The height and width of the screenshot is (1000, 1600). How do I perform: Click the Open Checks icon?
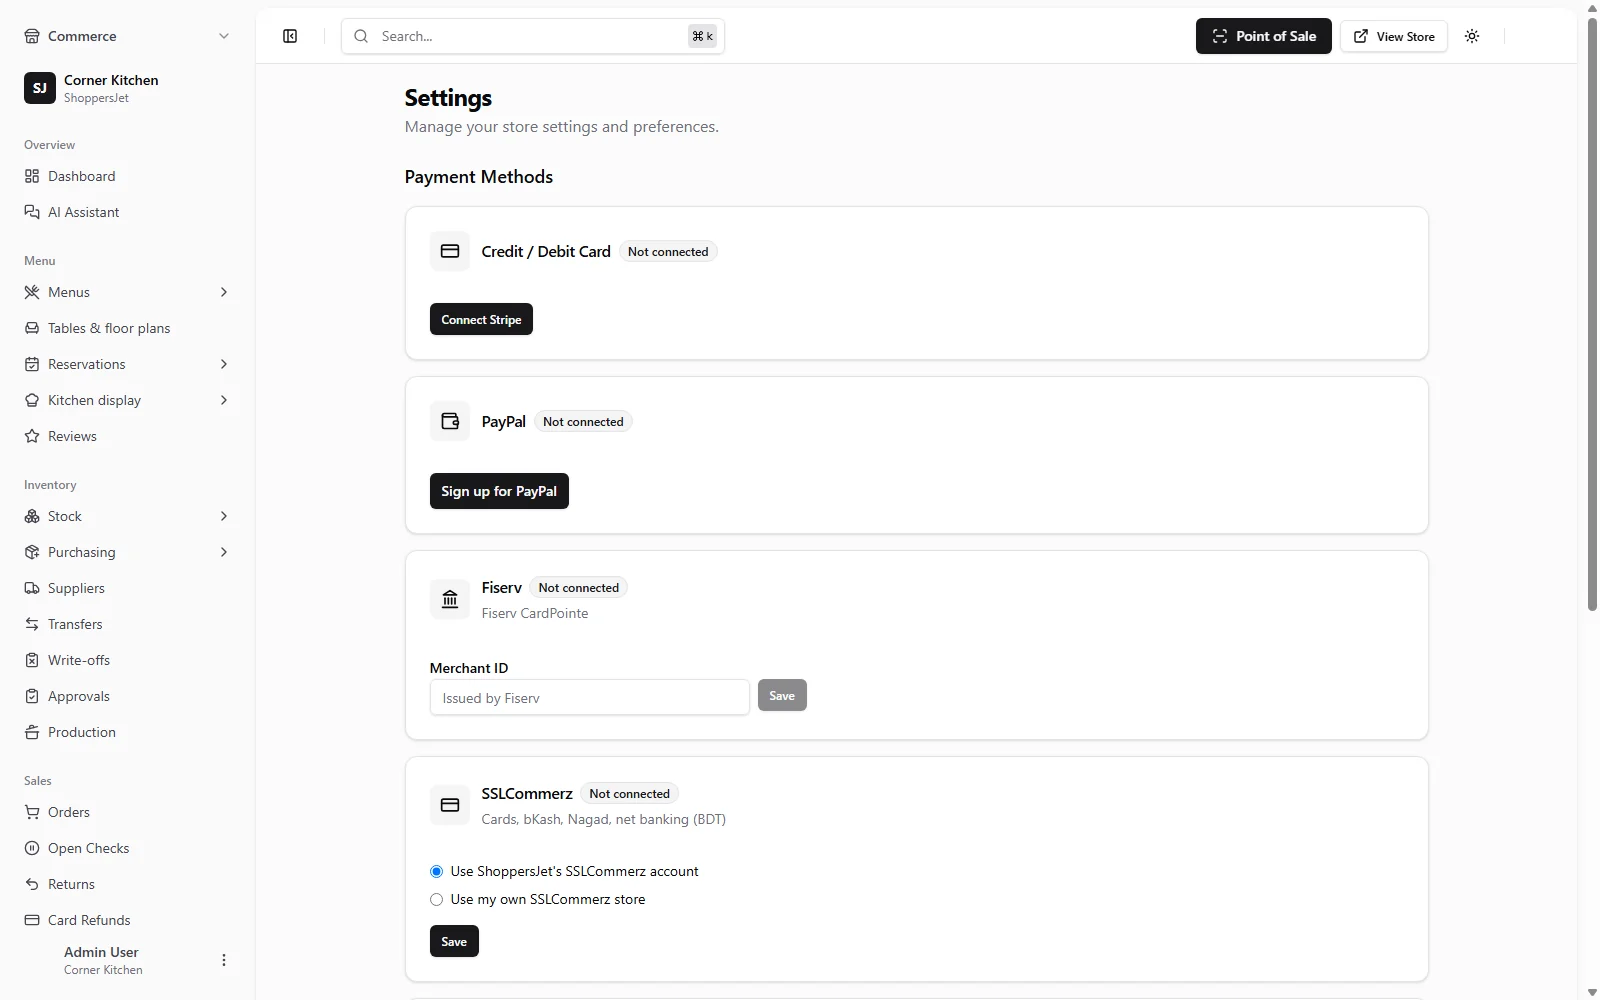(32, 848)
